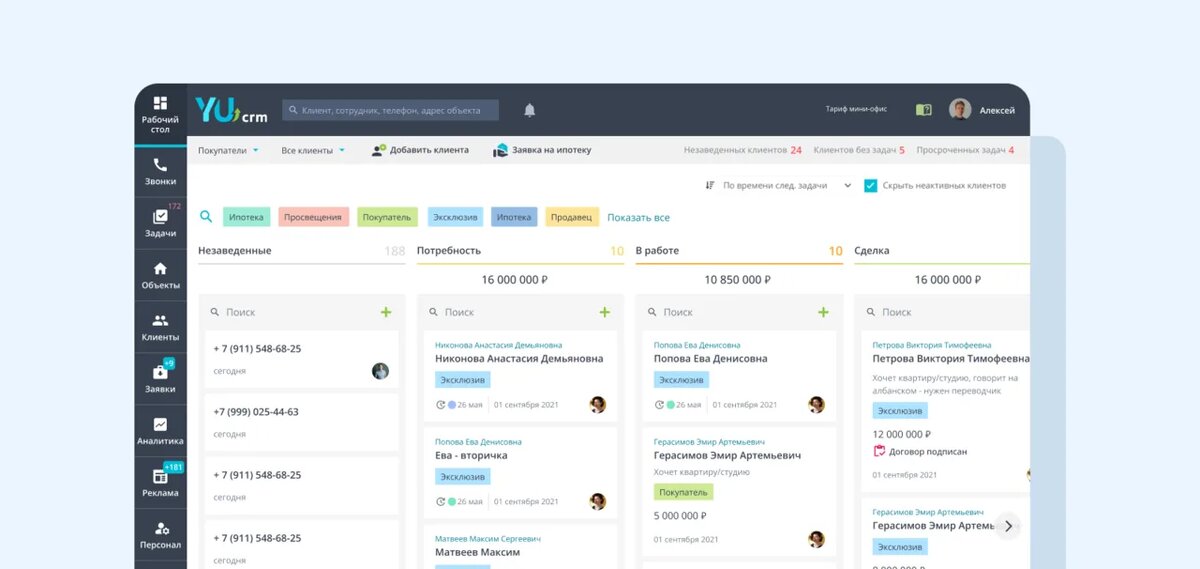Click Алексей's user avatar
Viewport: 1200px width, 569px height.
pos(960,110)
